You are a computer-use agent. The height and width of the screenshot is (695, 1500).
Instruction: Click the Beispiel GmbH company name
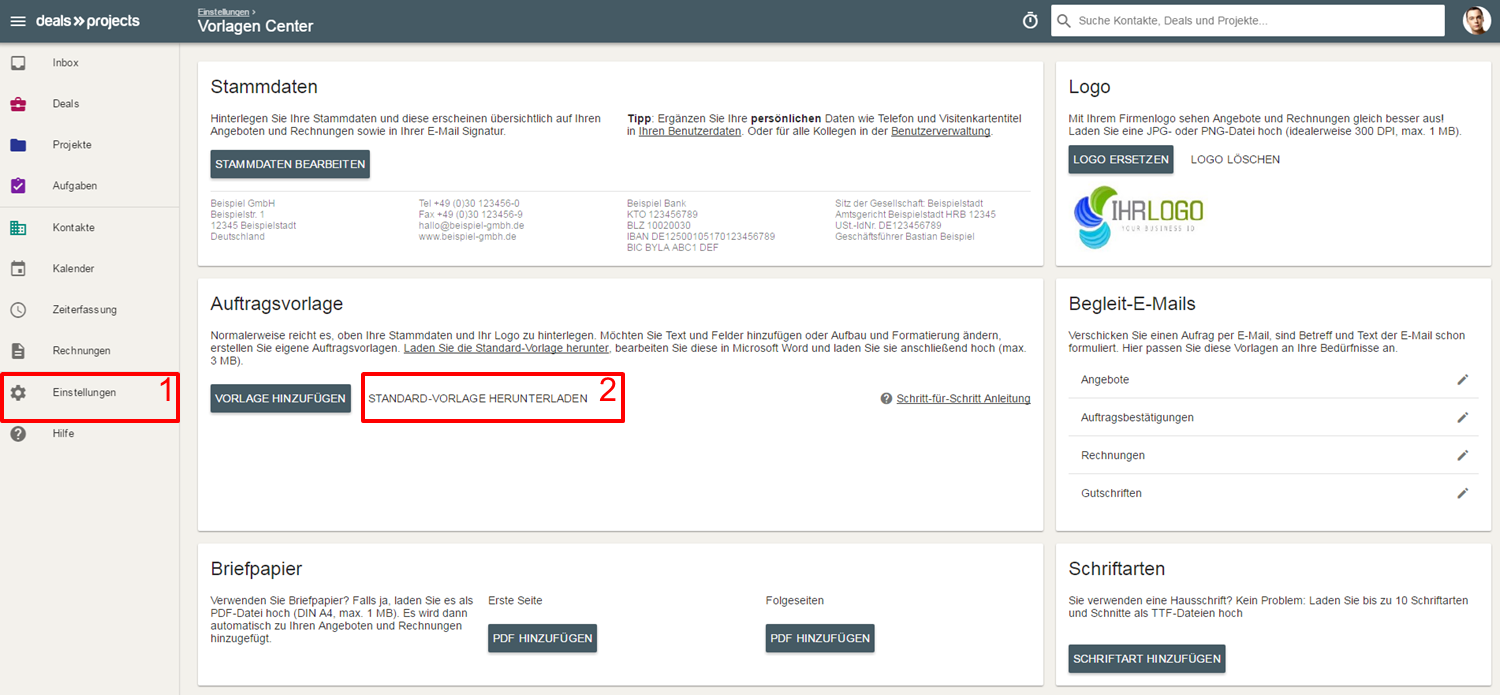(x=243, y=203)
